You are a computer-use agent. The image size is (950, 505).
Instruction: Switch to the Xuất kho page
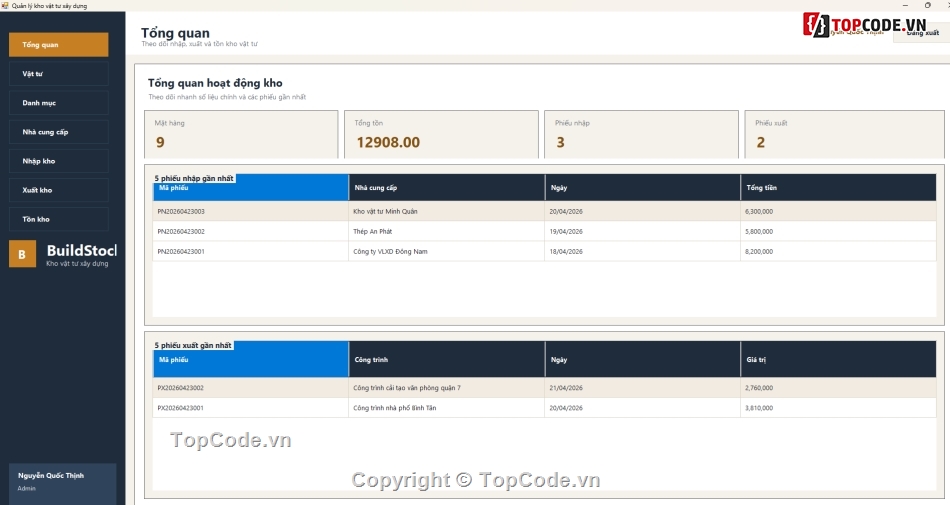(x=59, y=190)
